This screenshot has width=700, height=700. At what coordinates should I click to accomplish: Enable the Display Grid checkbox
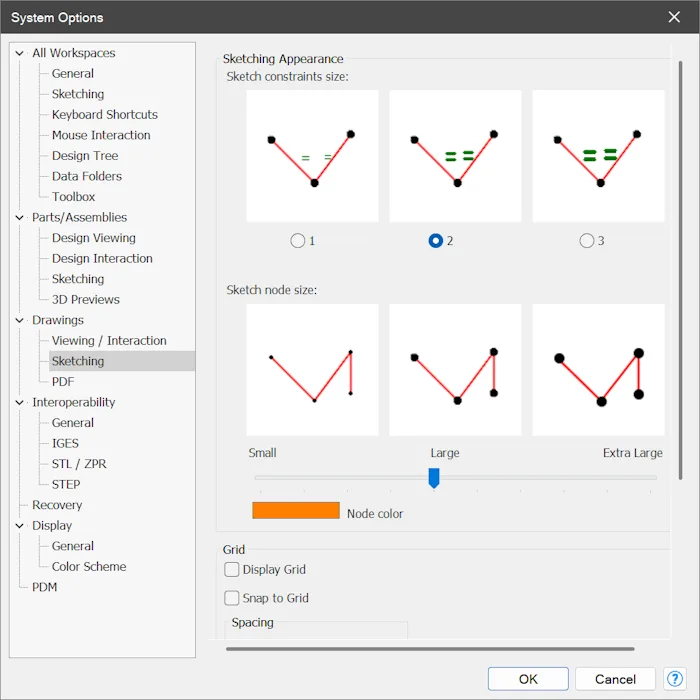pos(231,569)
